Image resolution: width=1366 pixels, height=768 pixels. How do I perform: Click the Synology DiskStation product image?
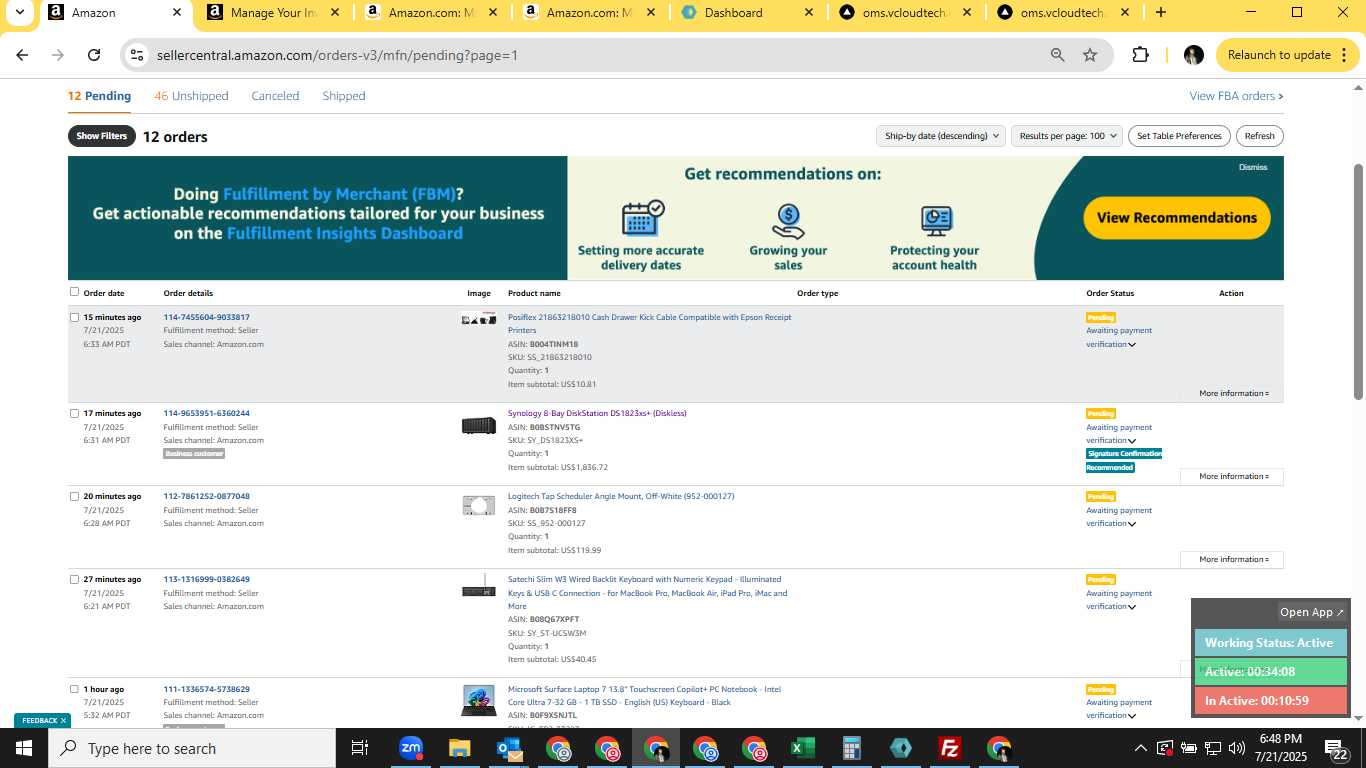click(478, 425)
